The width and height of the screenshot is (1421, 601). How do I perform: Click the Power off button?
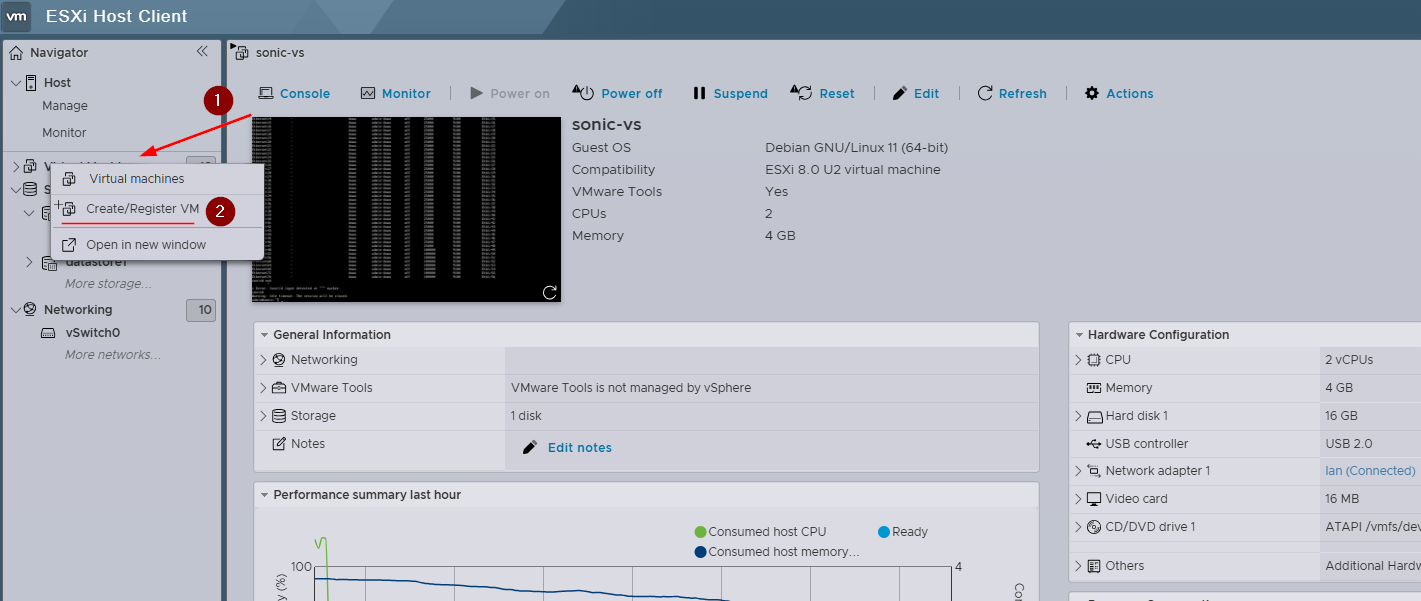coord(617,93)
